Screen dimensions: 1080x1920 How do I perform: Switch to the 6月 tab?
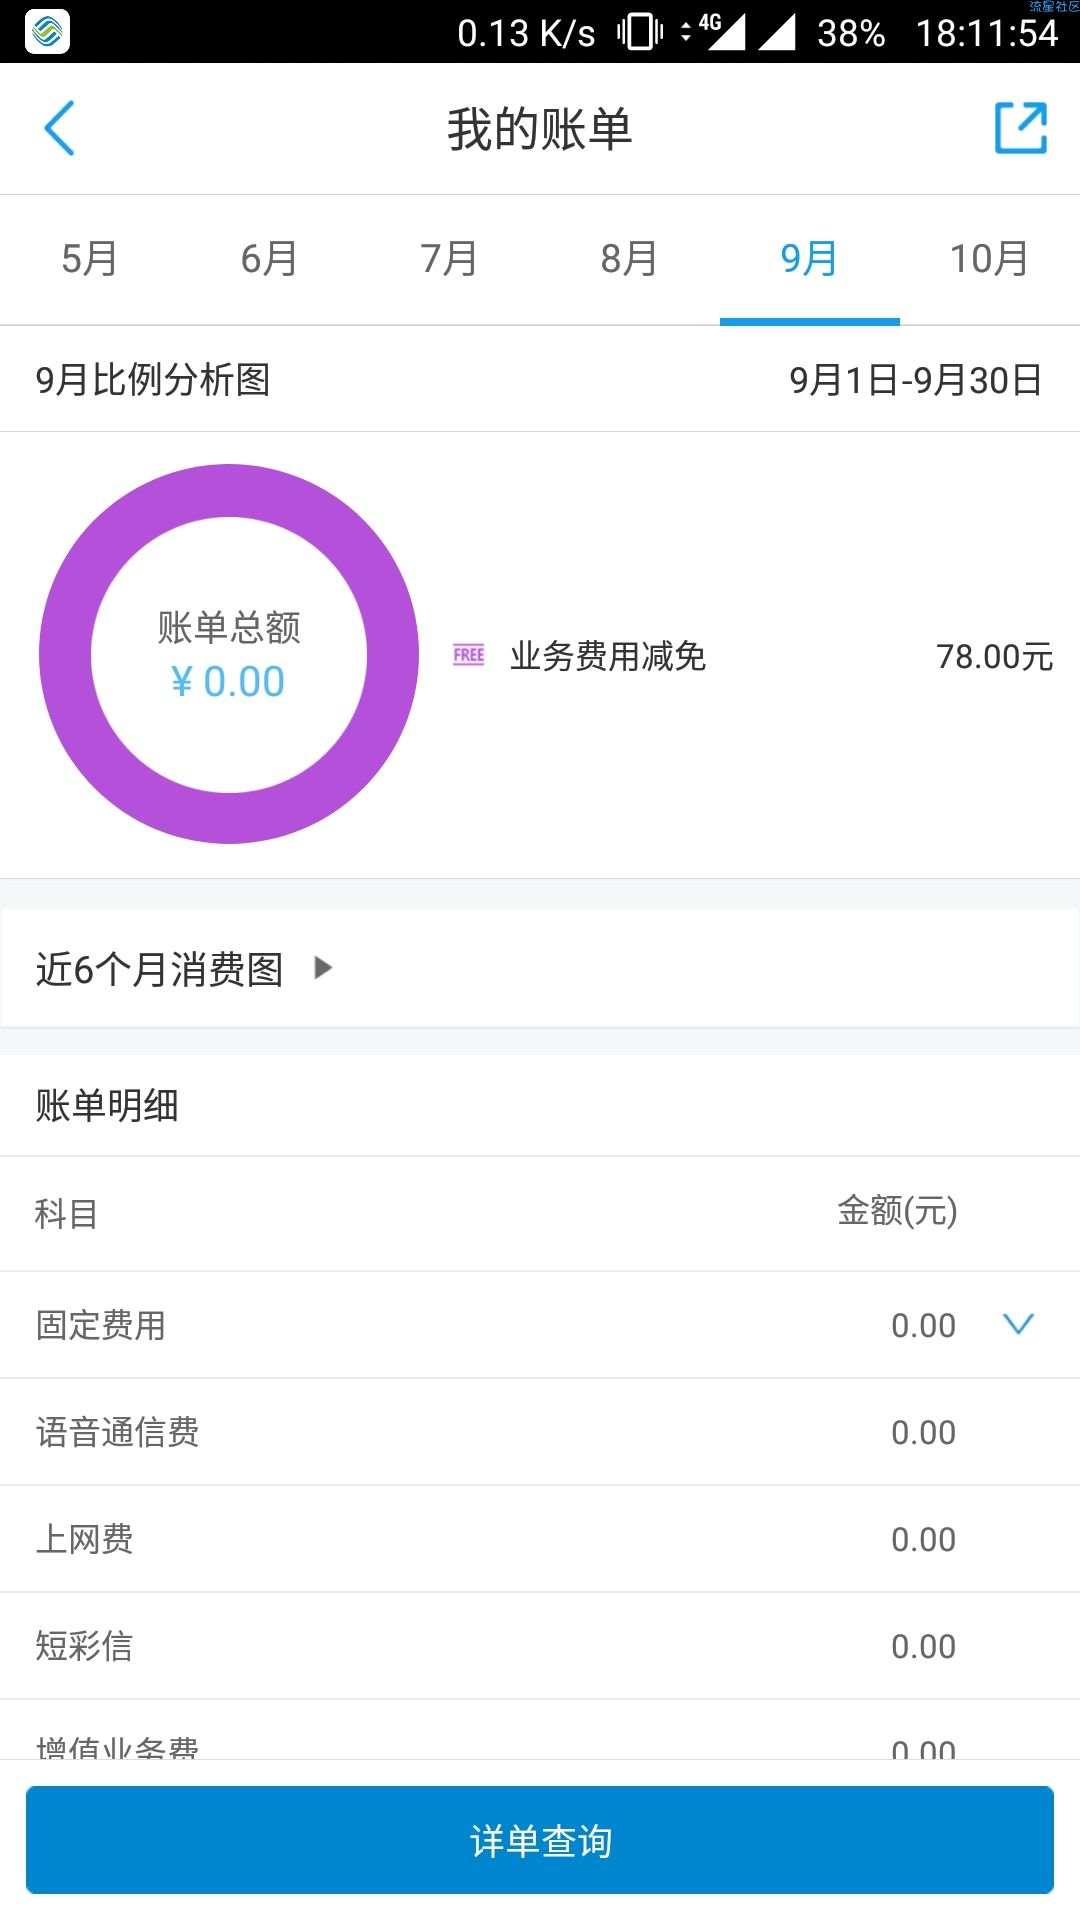270,259
